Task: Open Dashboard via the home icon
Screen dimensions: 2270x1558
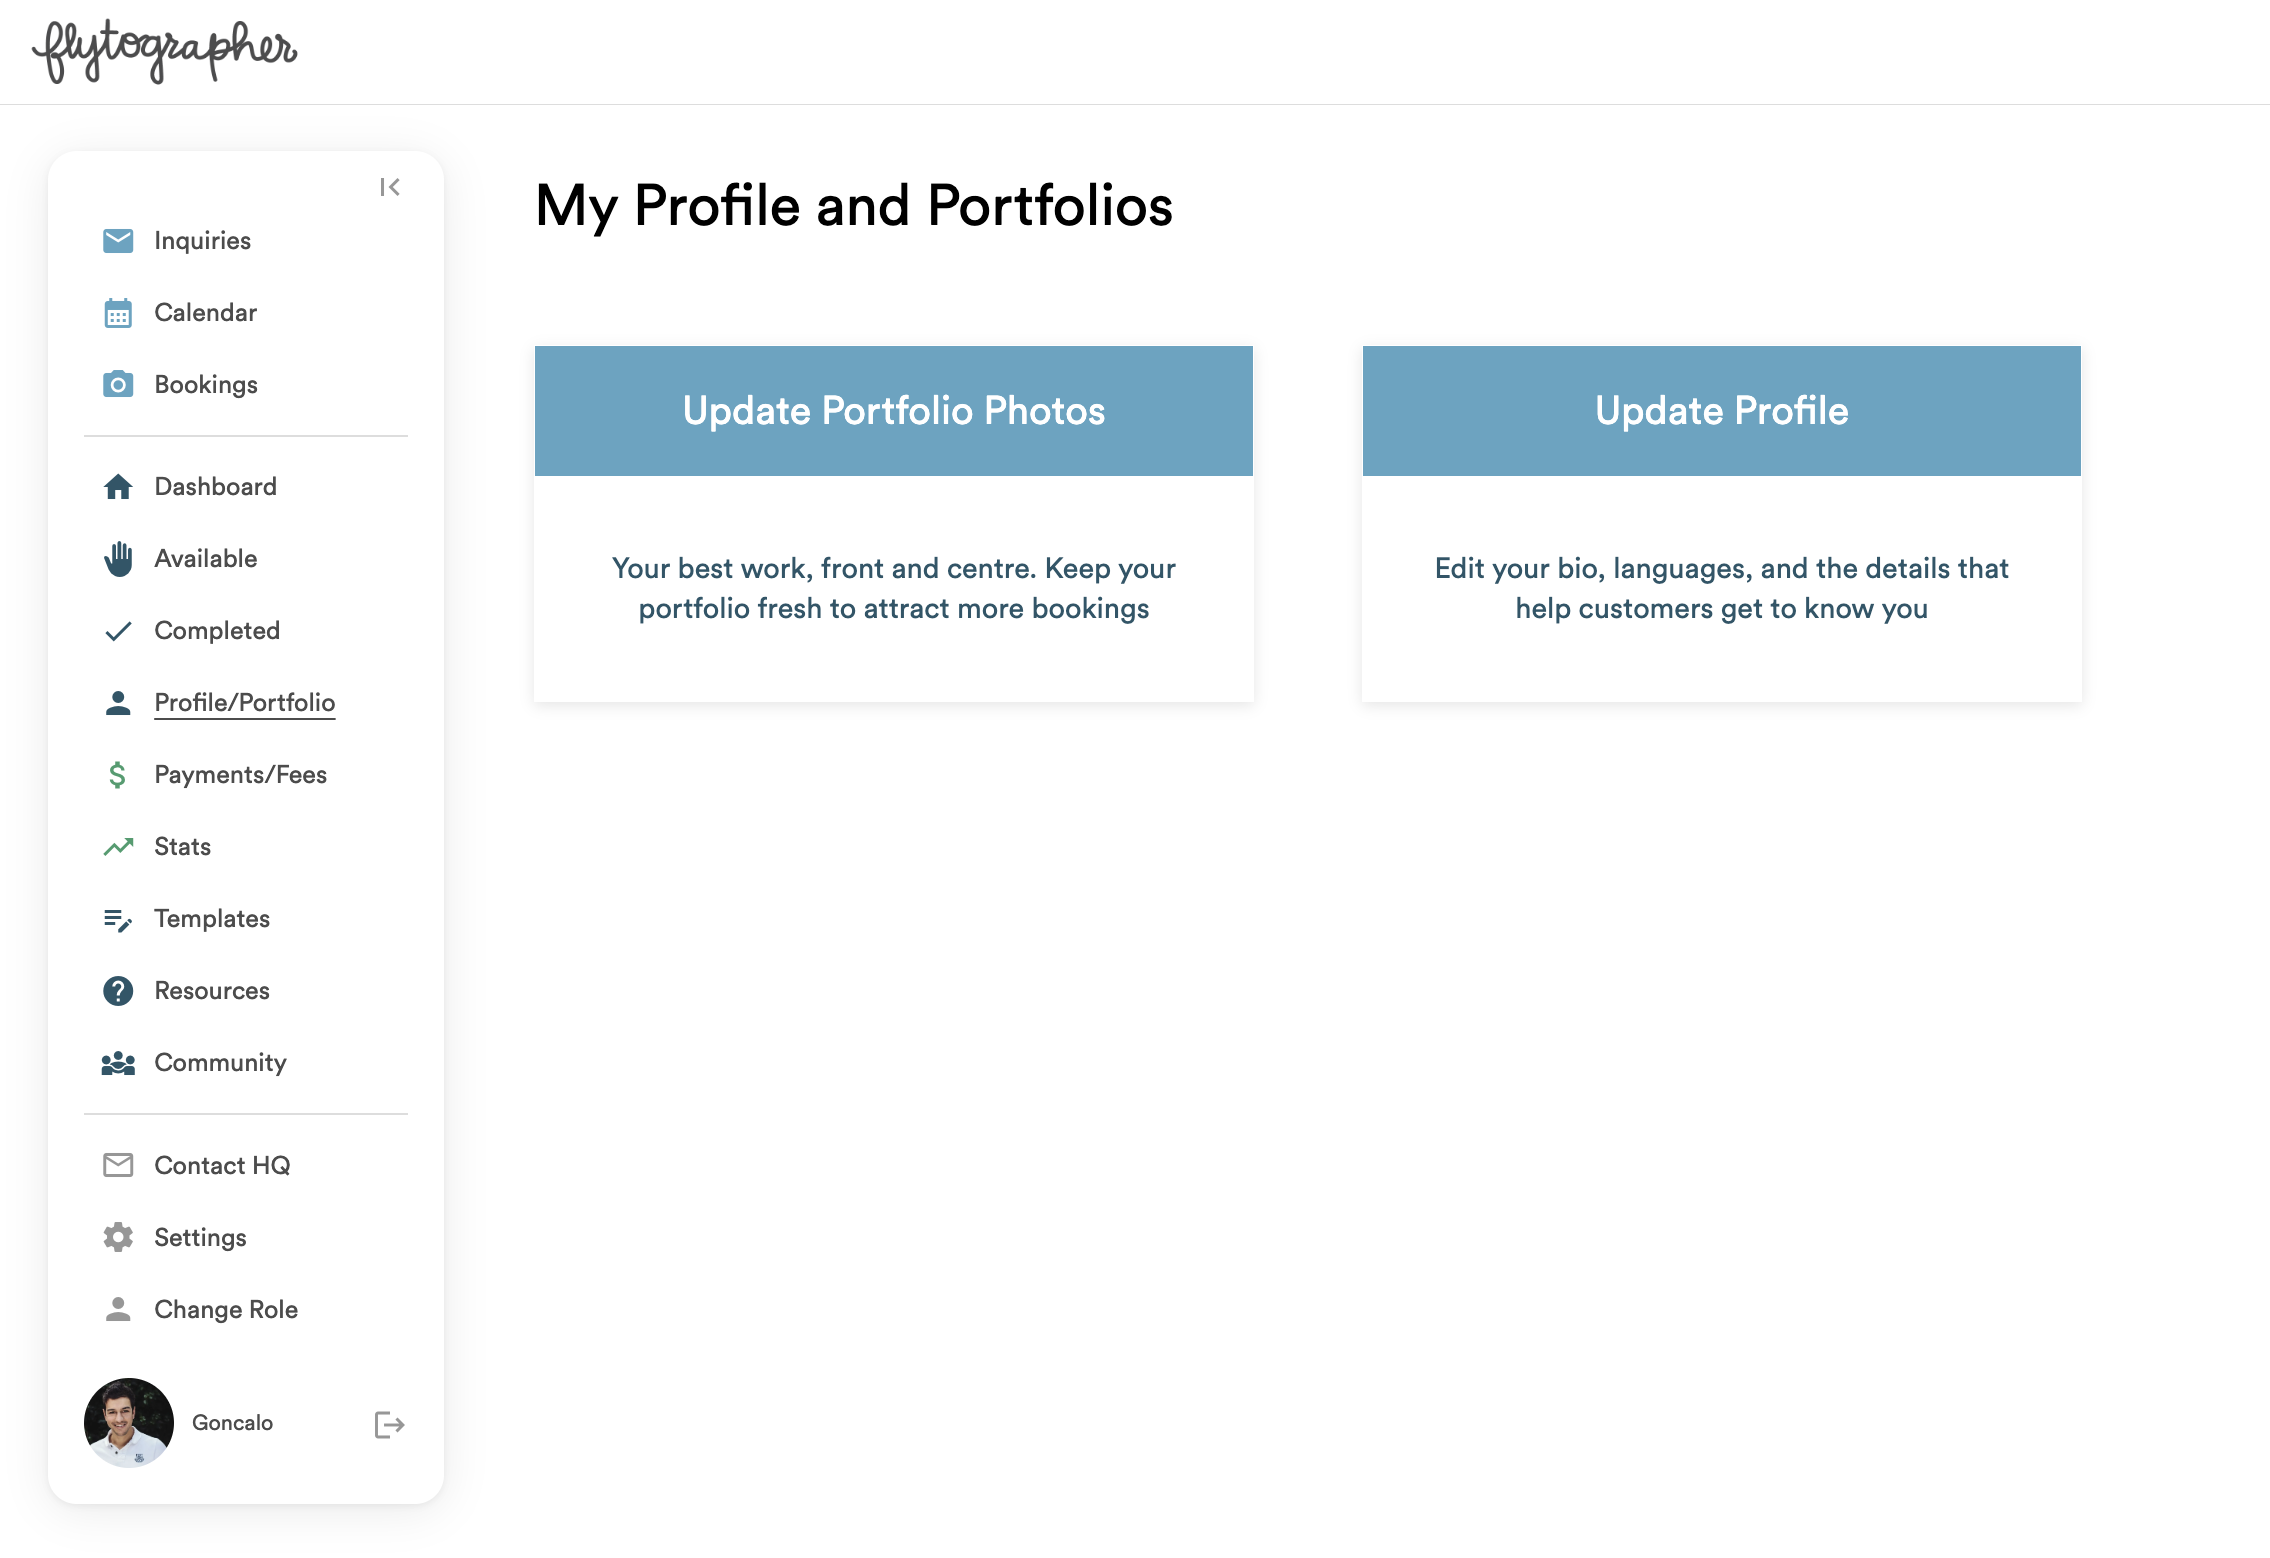Action: coord(118,487)
